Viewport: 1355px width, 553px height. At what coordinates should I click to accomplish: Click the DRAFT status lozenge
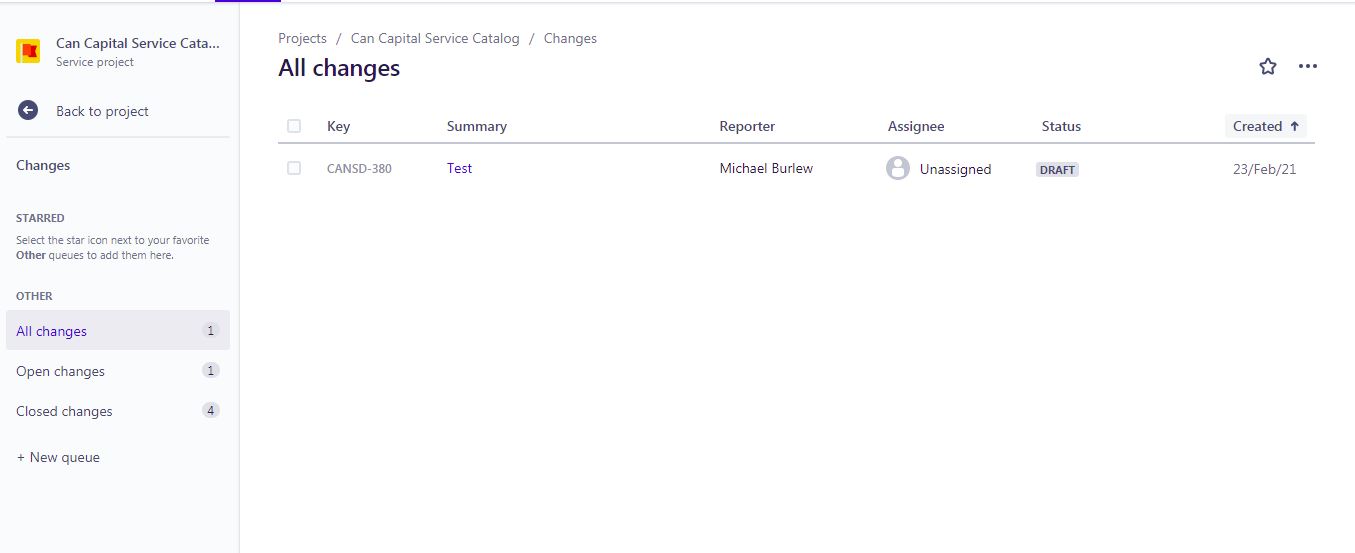(x=1057, y=169)
